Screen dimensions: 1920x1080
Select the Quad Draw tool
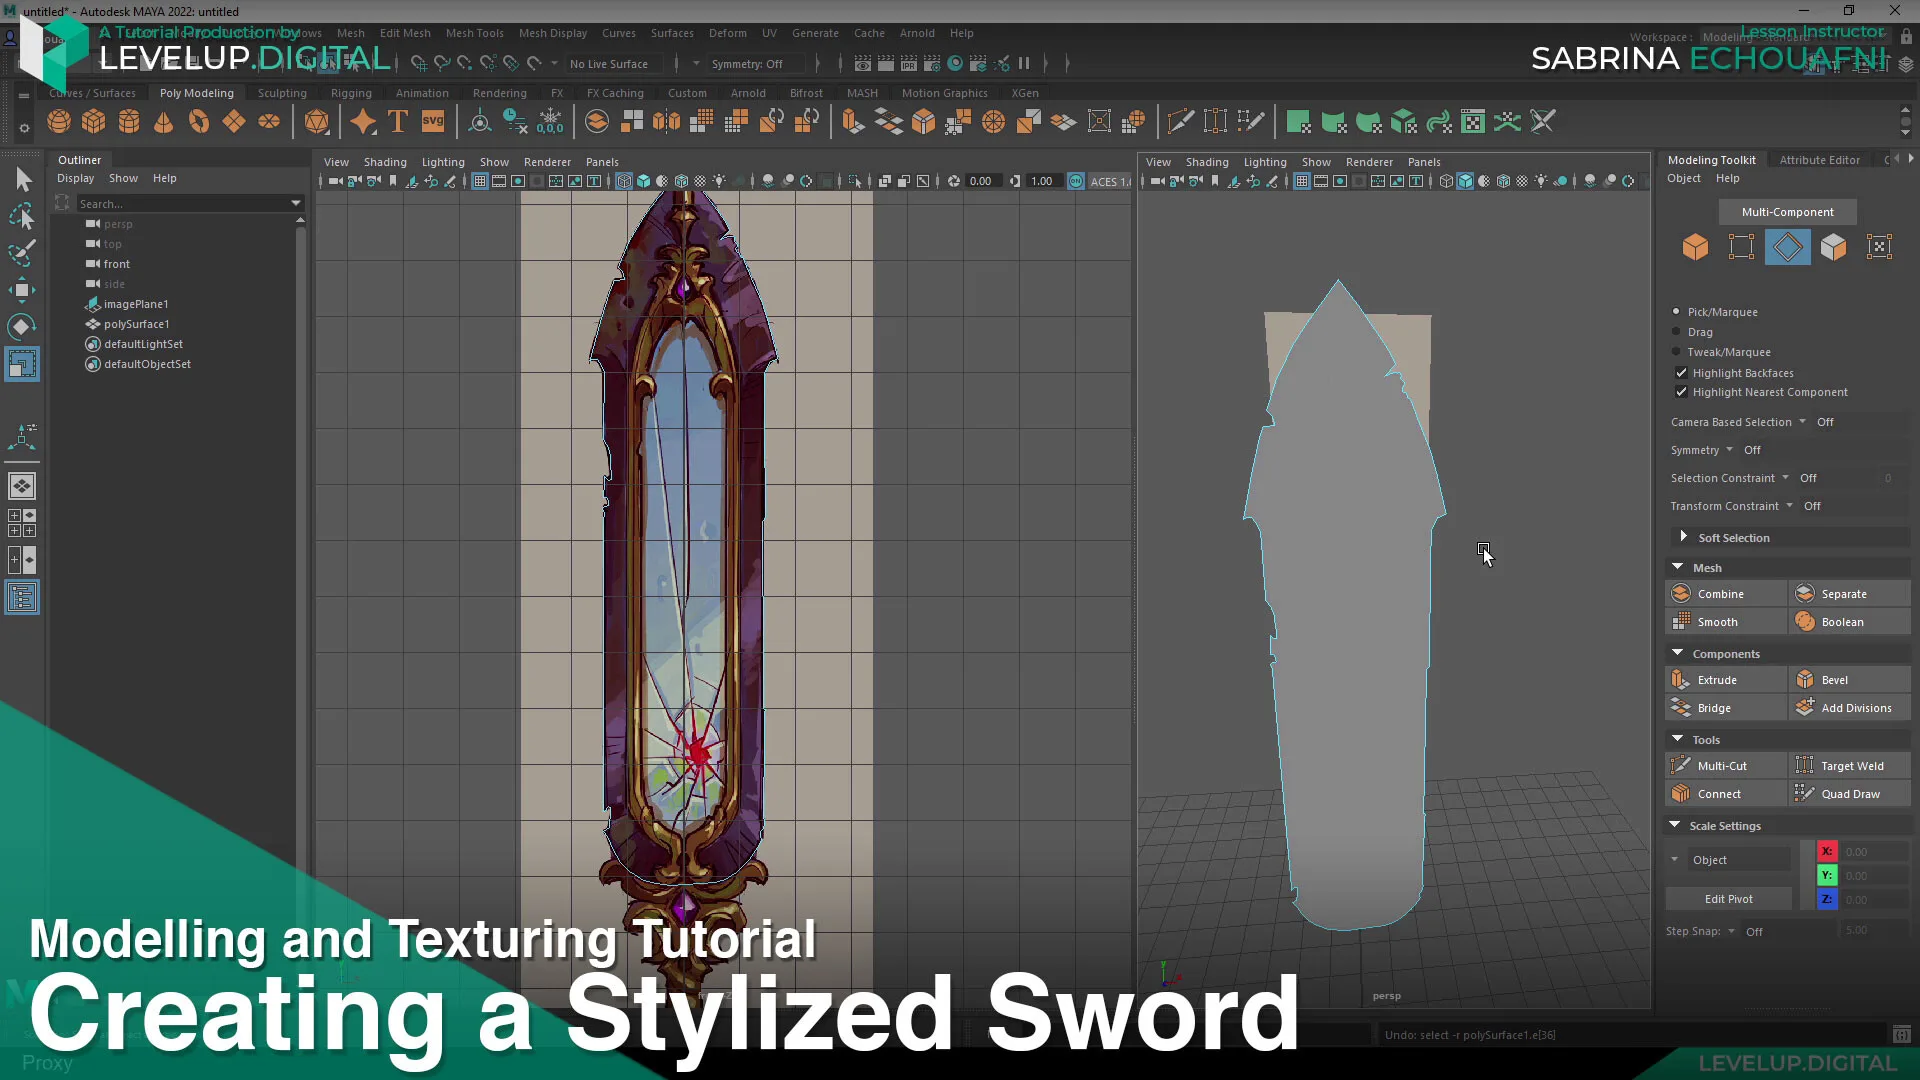coord(1850,793)
